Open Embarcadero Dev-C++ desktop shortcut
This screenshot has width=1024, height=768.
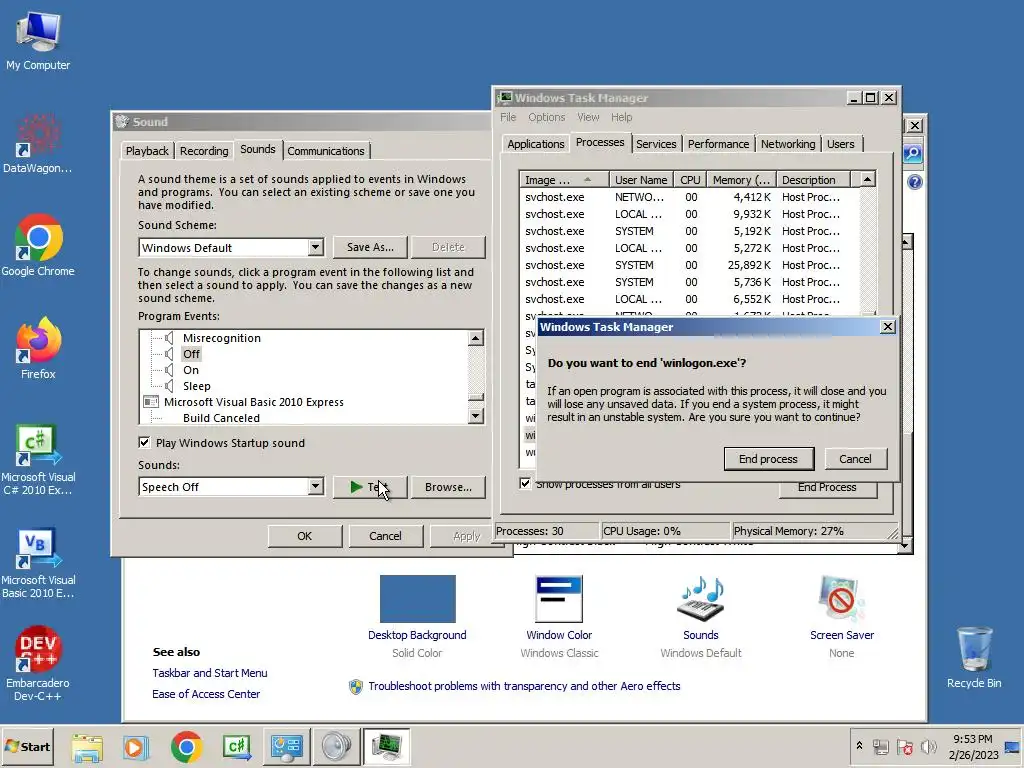click(x=38, y=664)
